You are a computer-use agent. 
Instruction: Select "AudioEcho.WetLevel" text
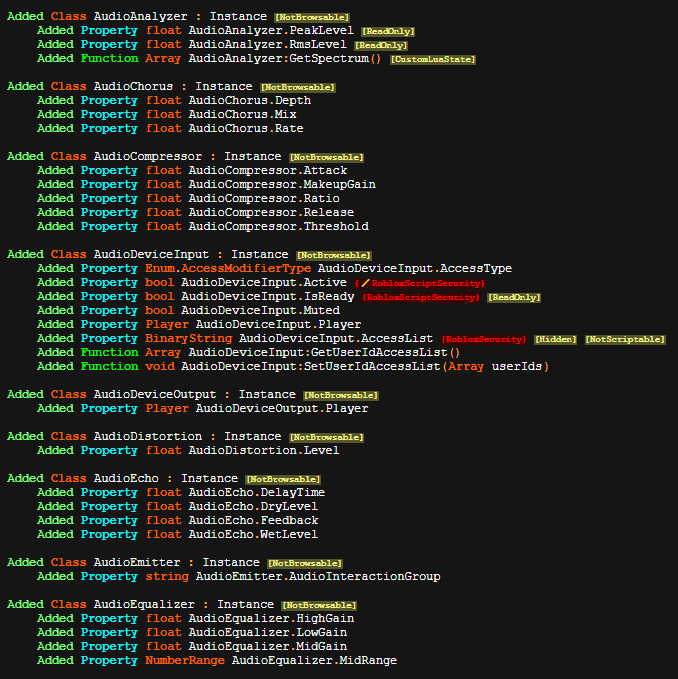click(x=253, y=534)
